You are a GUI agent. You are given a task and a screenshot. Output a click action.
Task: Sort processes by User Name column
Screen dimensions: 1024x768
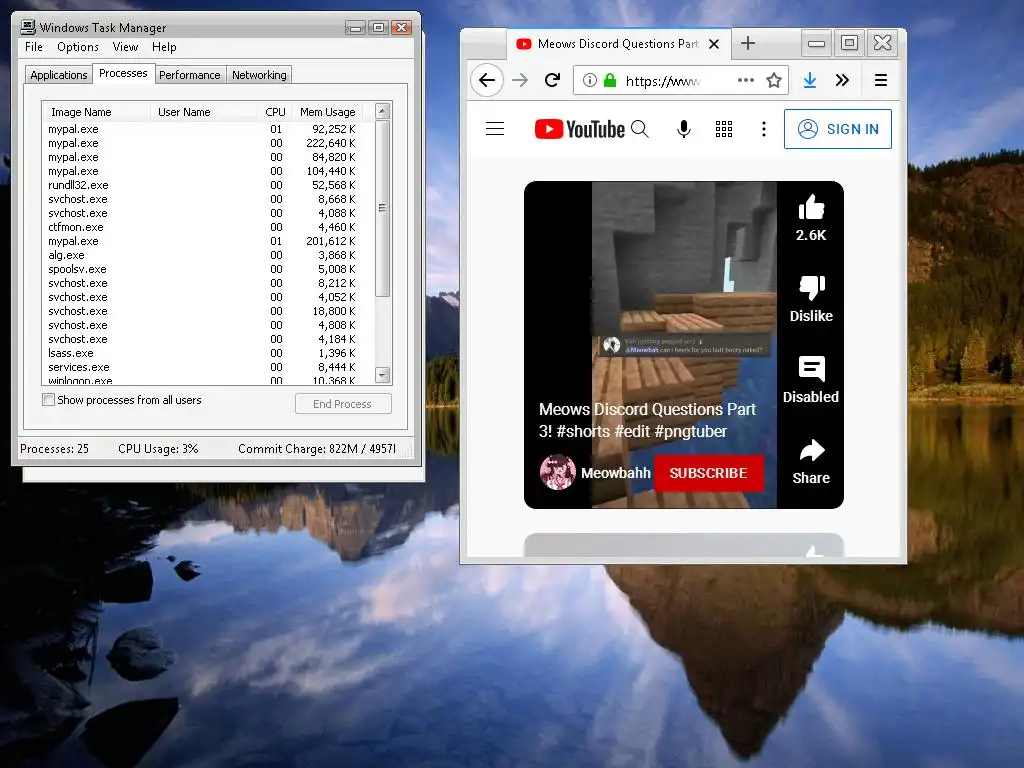point(204,112)
